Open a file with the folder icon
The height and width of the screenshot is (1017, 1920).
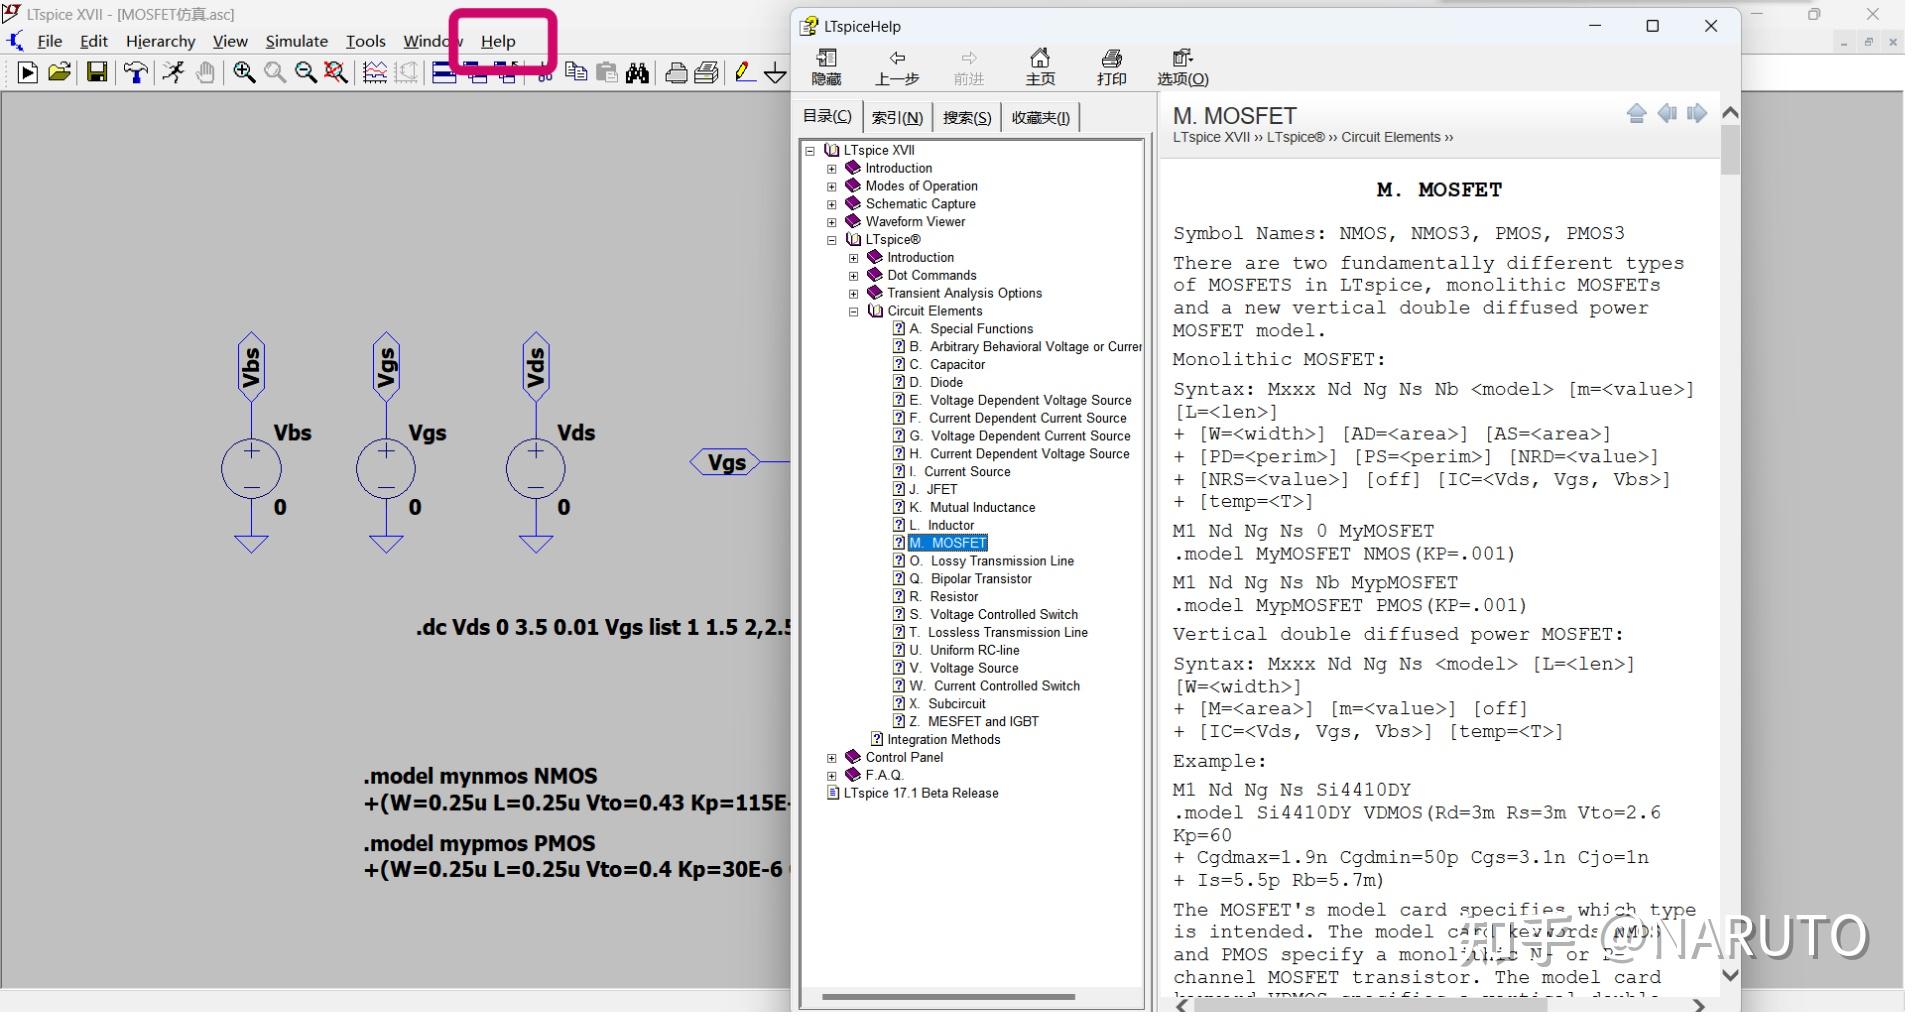point(59,72)
